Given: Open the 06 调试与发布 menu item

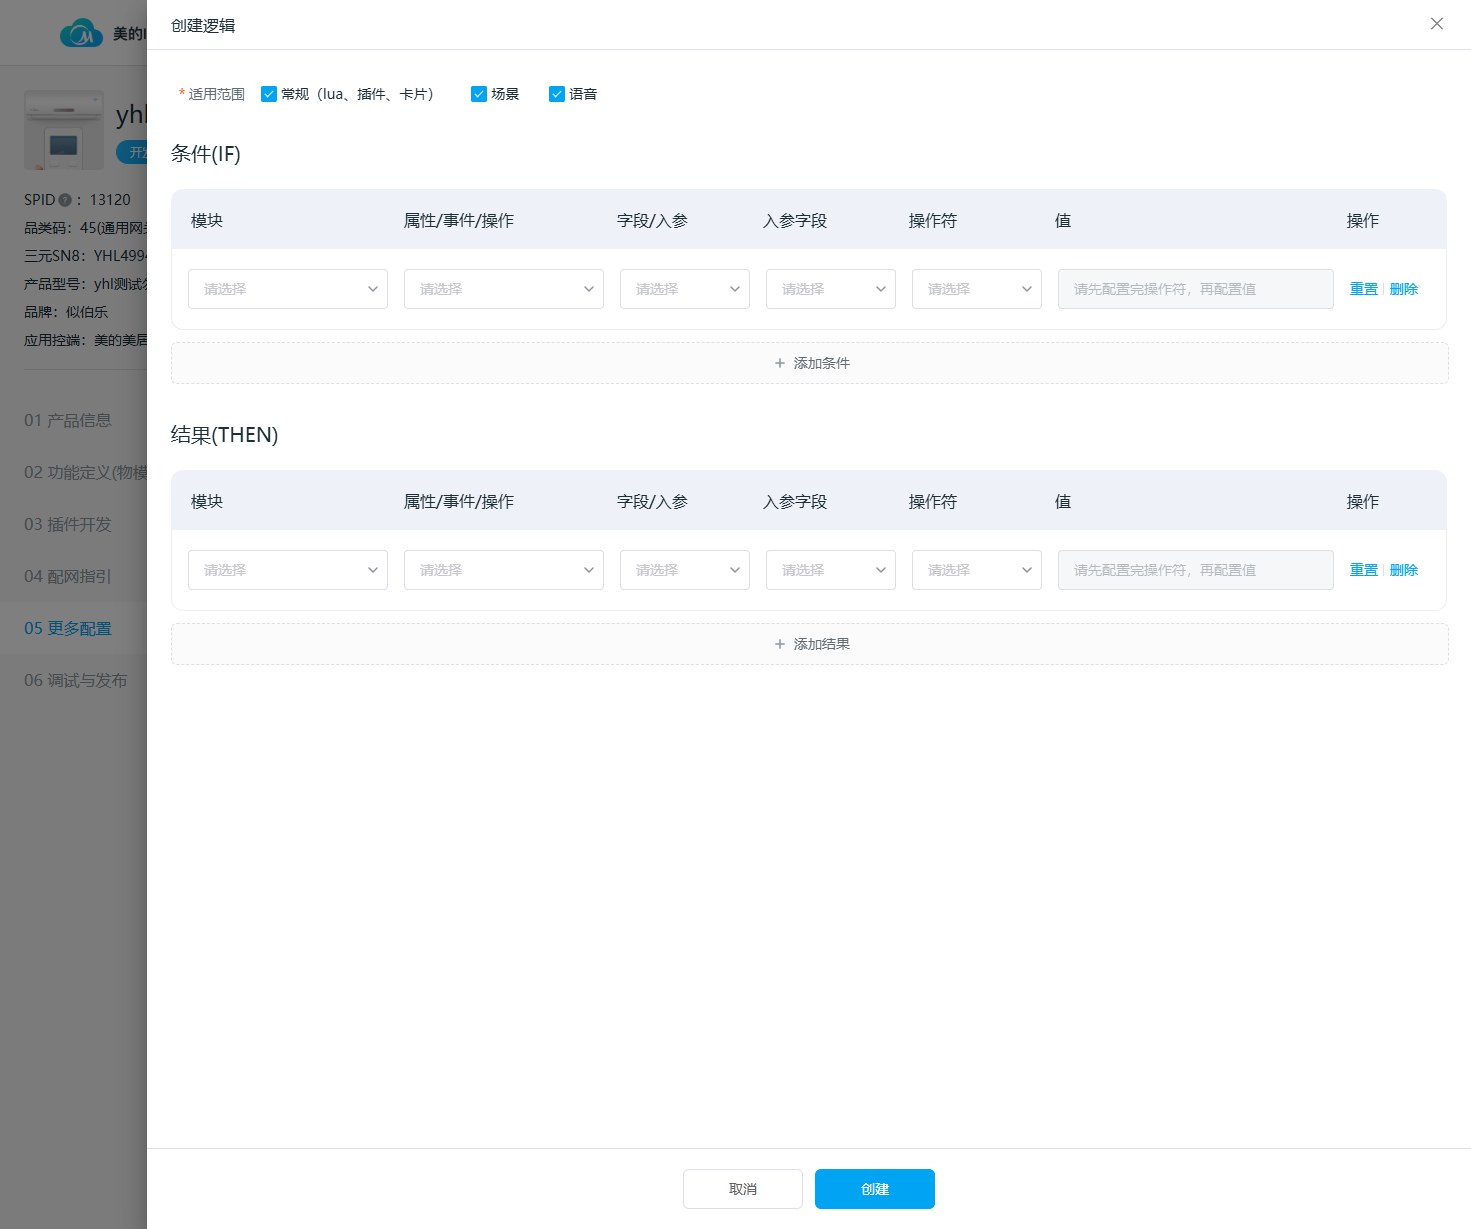Looking at the screenshot, I should click(x=75, y=680).
